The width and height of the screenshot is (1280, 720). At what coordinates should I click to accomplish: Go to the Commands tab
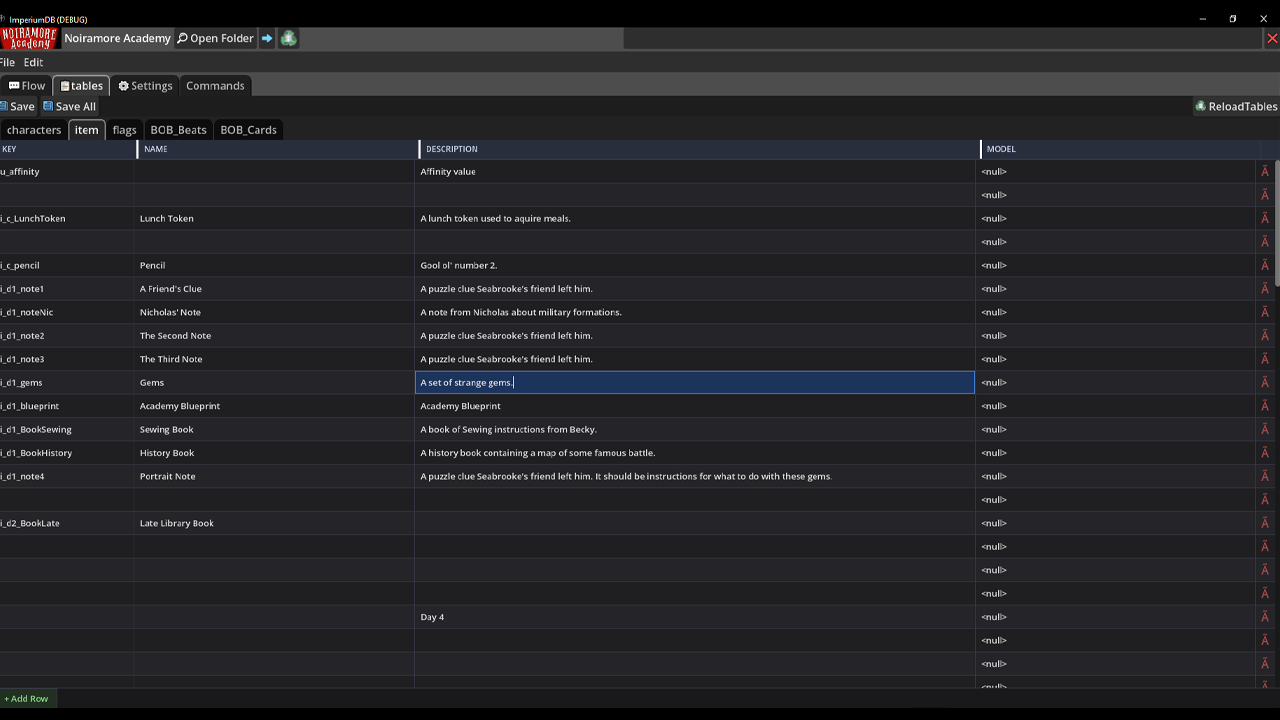tap(215, 86)
